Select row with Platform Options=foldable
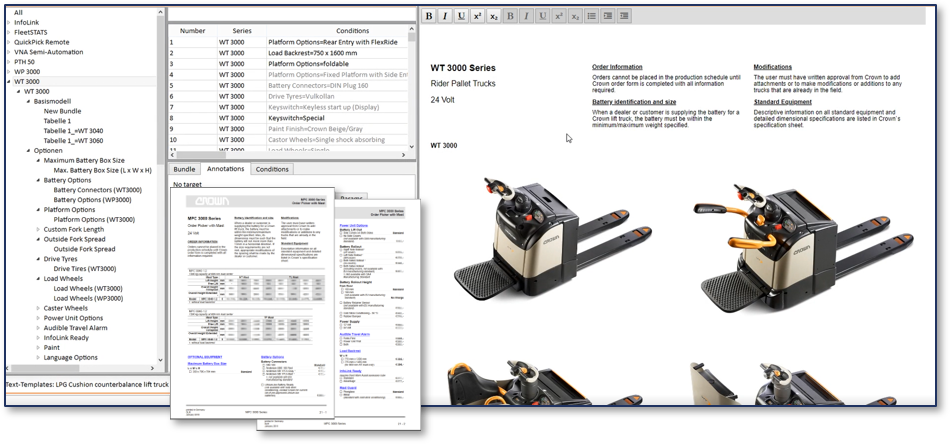The image size is (950, 444). (288, 64)
